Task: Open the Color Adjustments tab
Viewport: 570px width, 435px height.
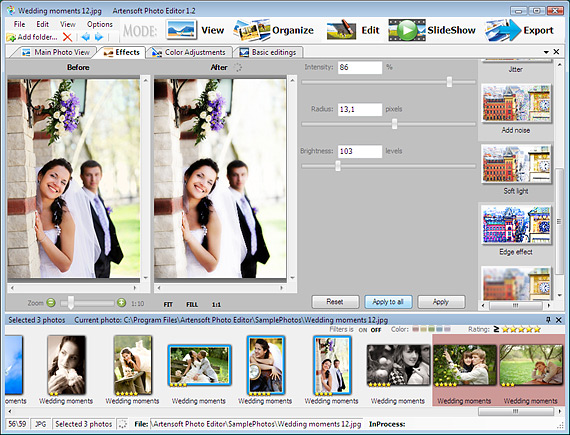Action: click(189, 52)
